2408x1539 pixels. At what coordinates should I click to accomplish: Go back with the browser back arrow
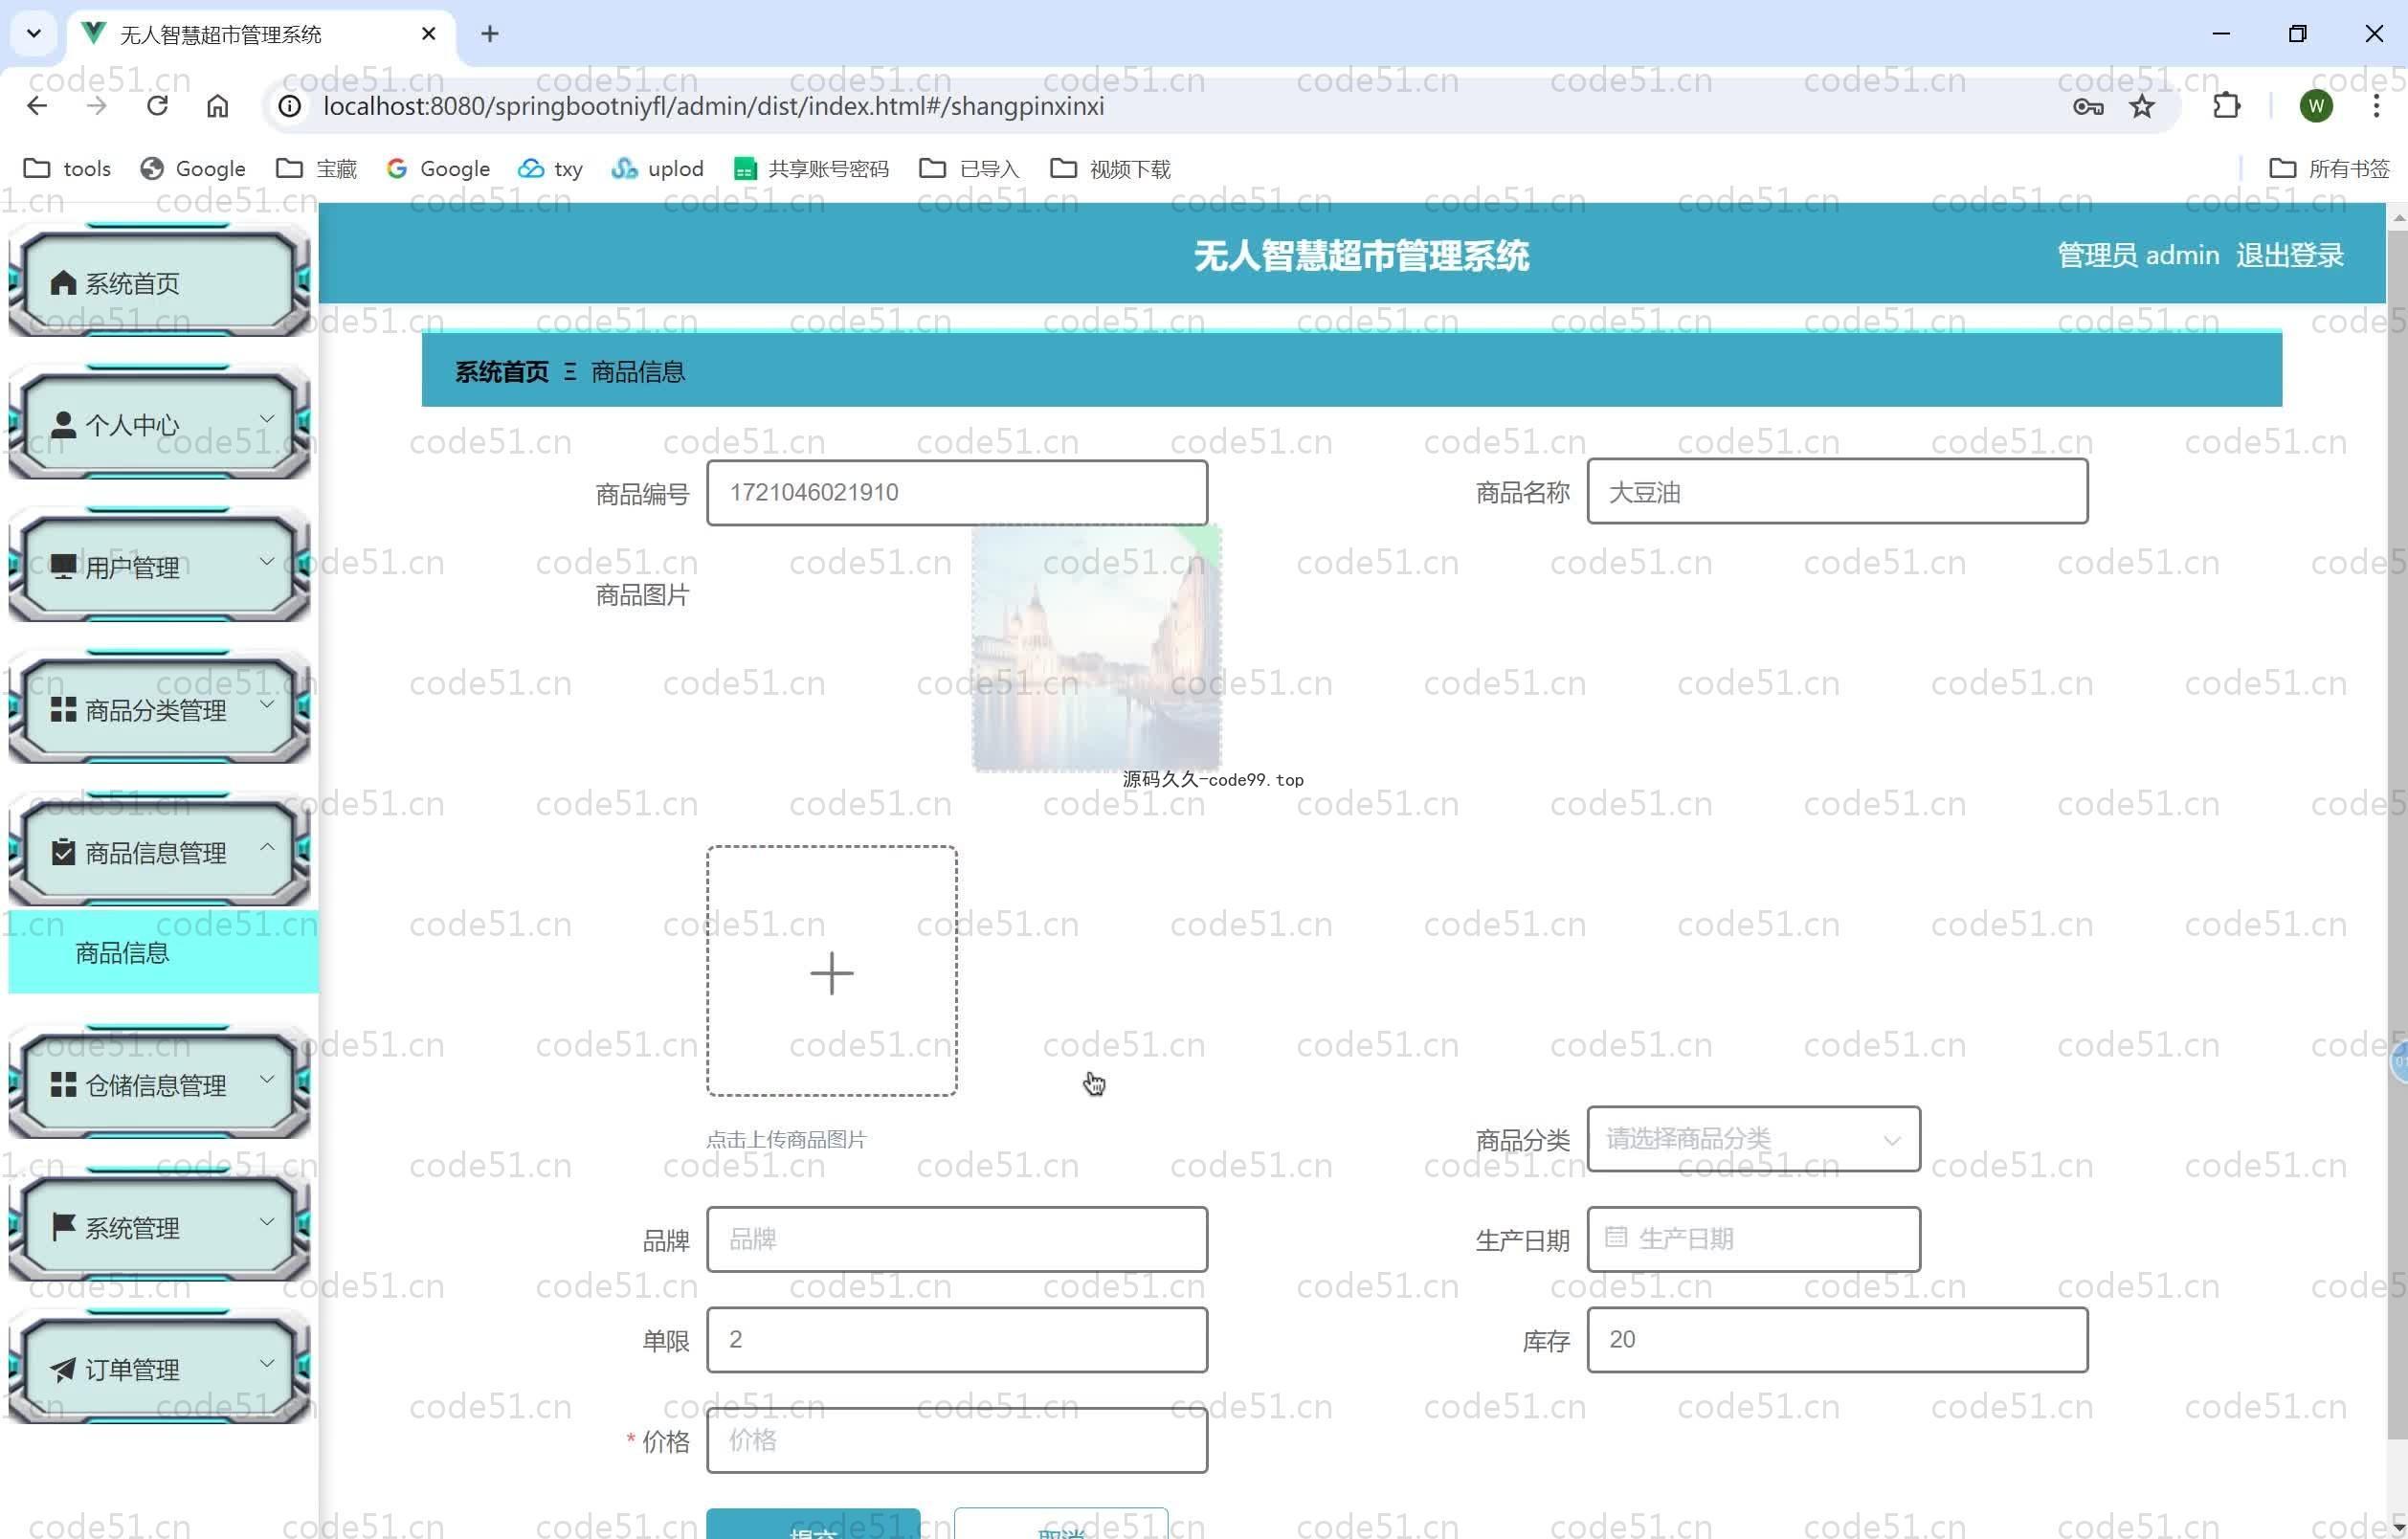[x=37, y=106]
